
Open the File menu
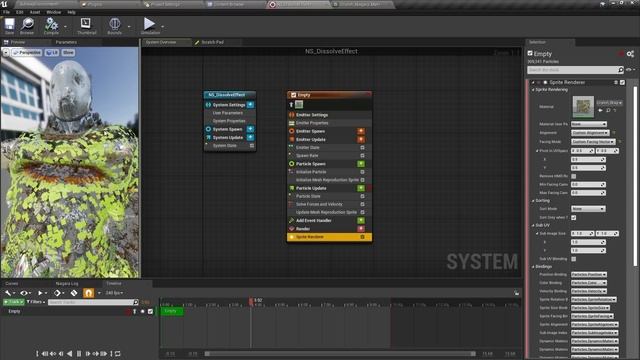point(7,12)
